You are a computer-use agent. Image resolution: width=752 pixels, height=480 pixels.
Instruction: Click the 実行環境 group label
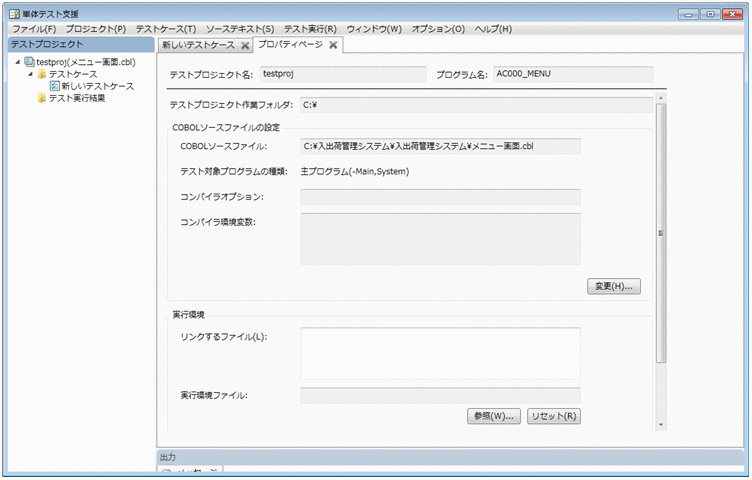point(188,315)
